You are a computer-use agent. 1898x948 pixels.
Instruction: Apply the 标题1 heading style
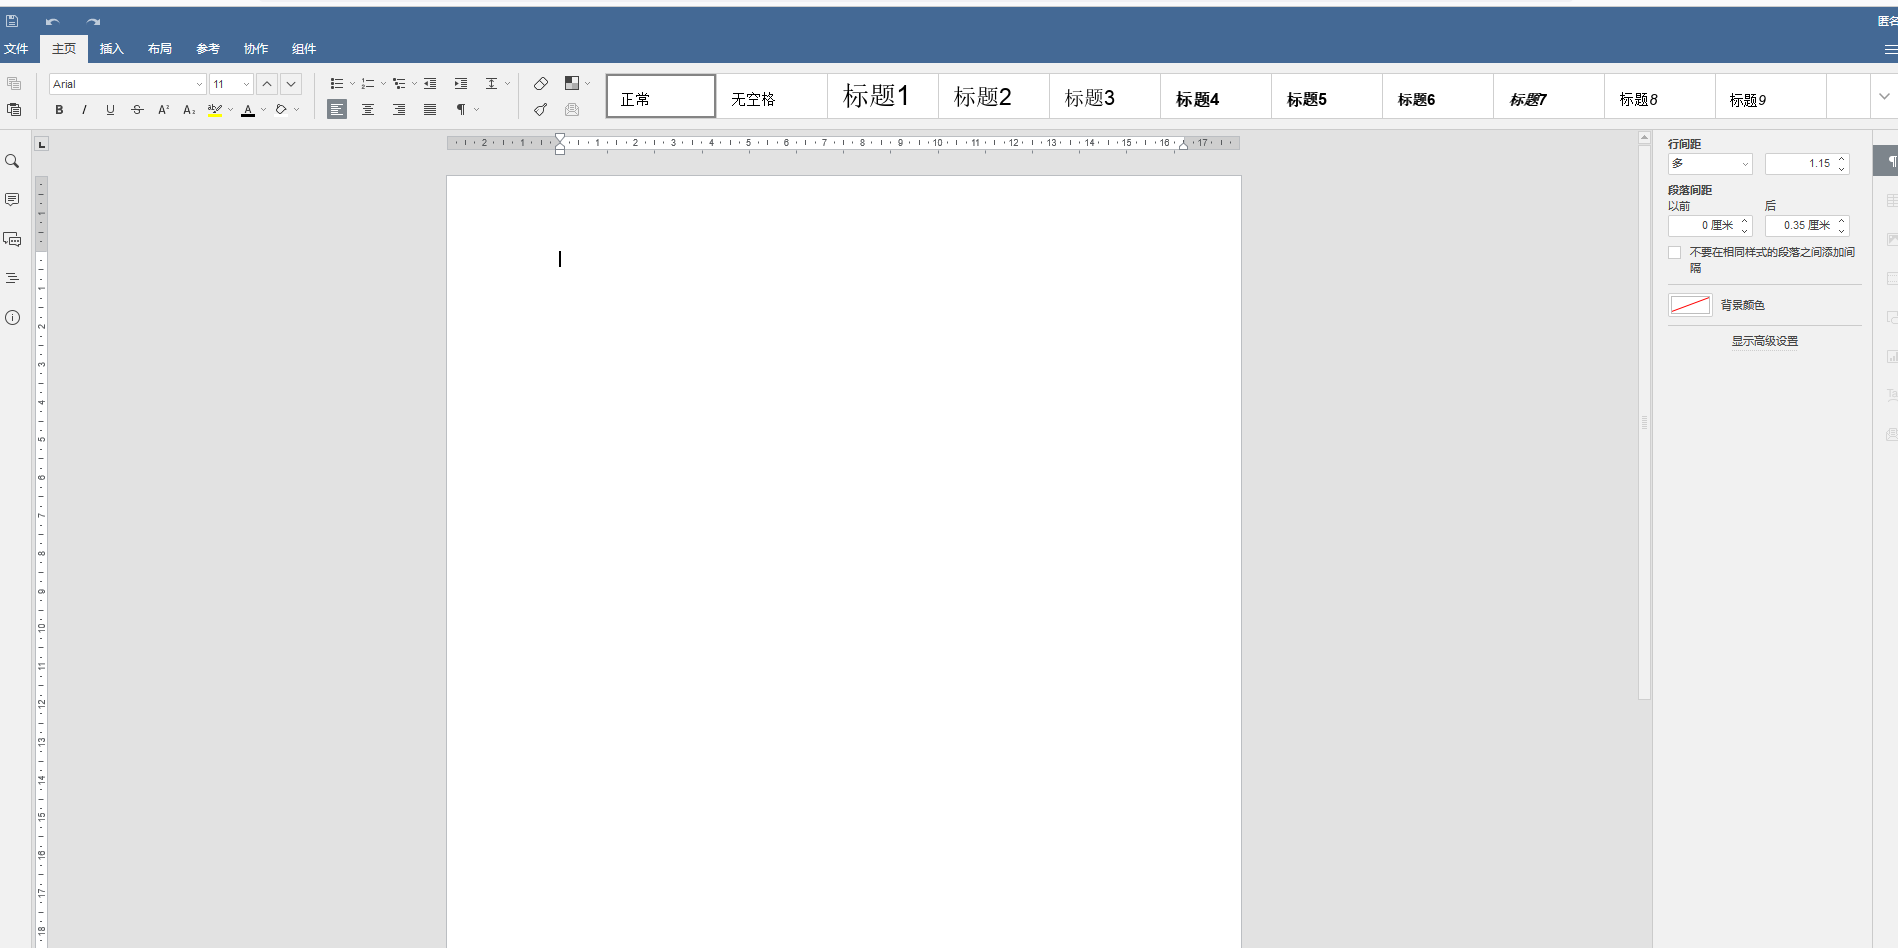[x=883, y=97]
